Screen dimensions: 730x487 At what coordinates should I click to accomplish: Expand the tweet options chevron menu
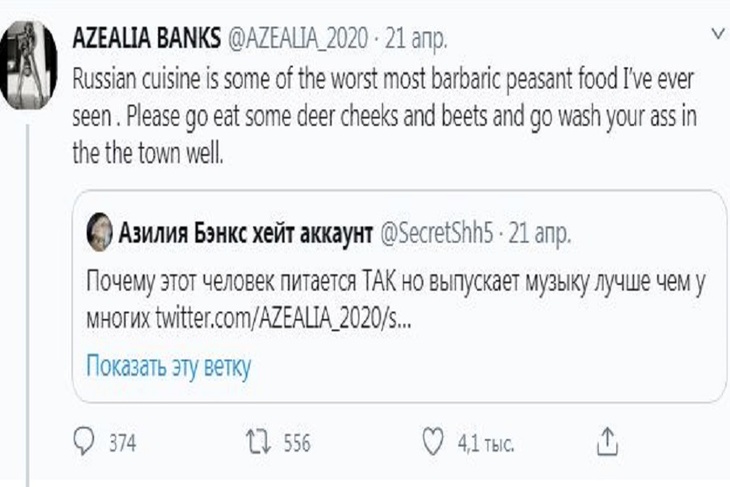tap(716, 35)
